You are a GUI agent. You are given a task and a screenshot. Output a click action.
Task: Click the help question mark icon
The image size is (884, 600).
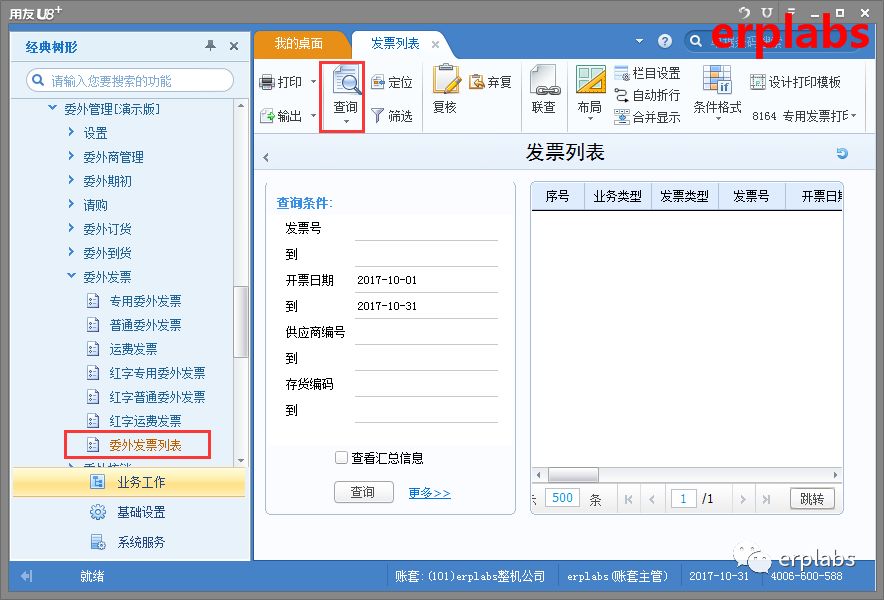pos(665,41)
